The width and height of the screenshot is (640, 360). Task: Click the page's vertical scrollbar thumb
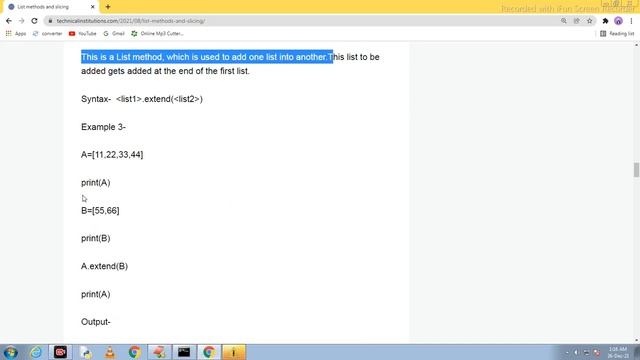(636, 170)
